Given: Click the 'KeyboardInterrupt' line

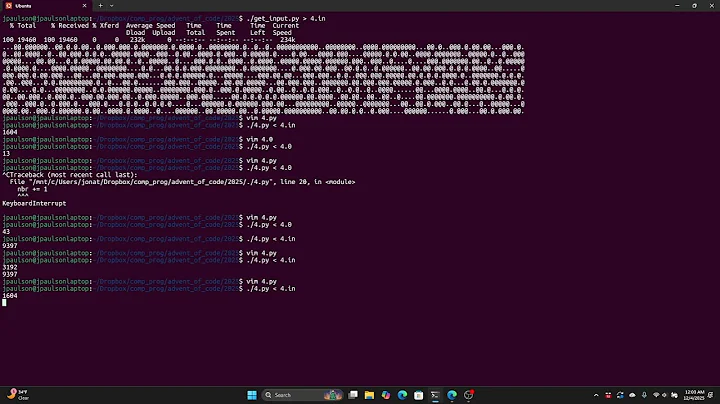Looking at the screenshot, I should 34,203.
